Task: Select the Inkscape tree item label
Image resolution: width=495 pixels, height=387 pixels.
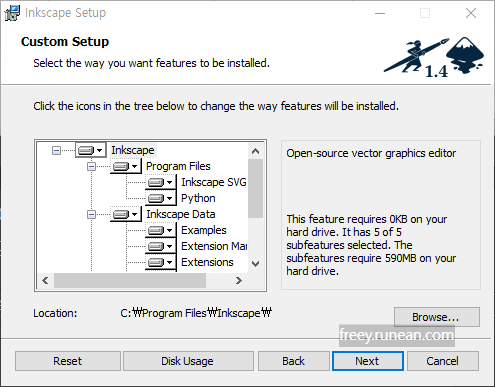Action: tap(133, 150)
